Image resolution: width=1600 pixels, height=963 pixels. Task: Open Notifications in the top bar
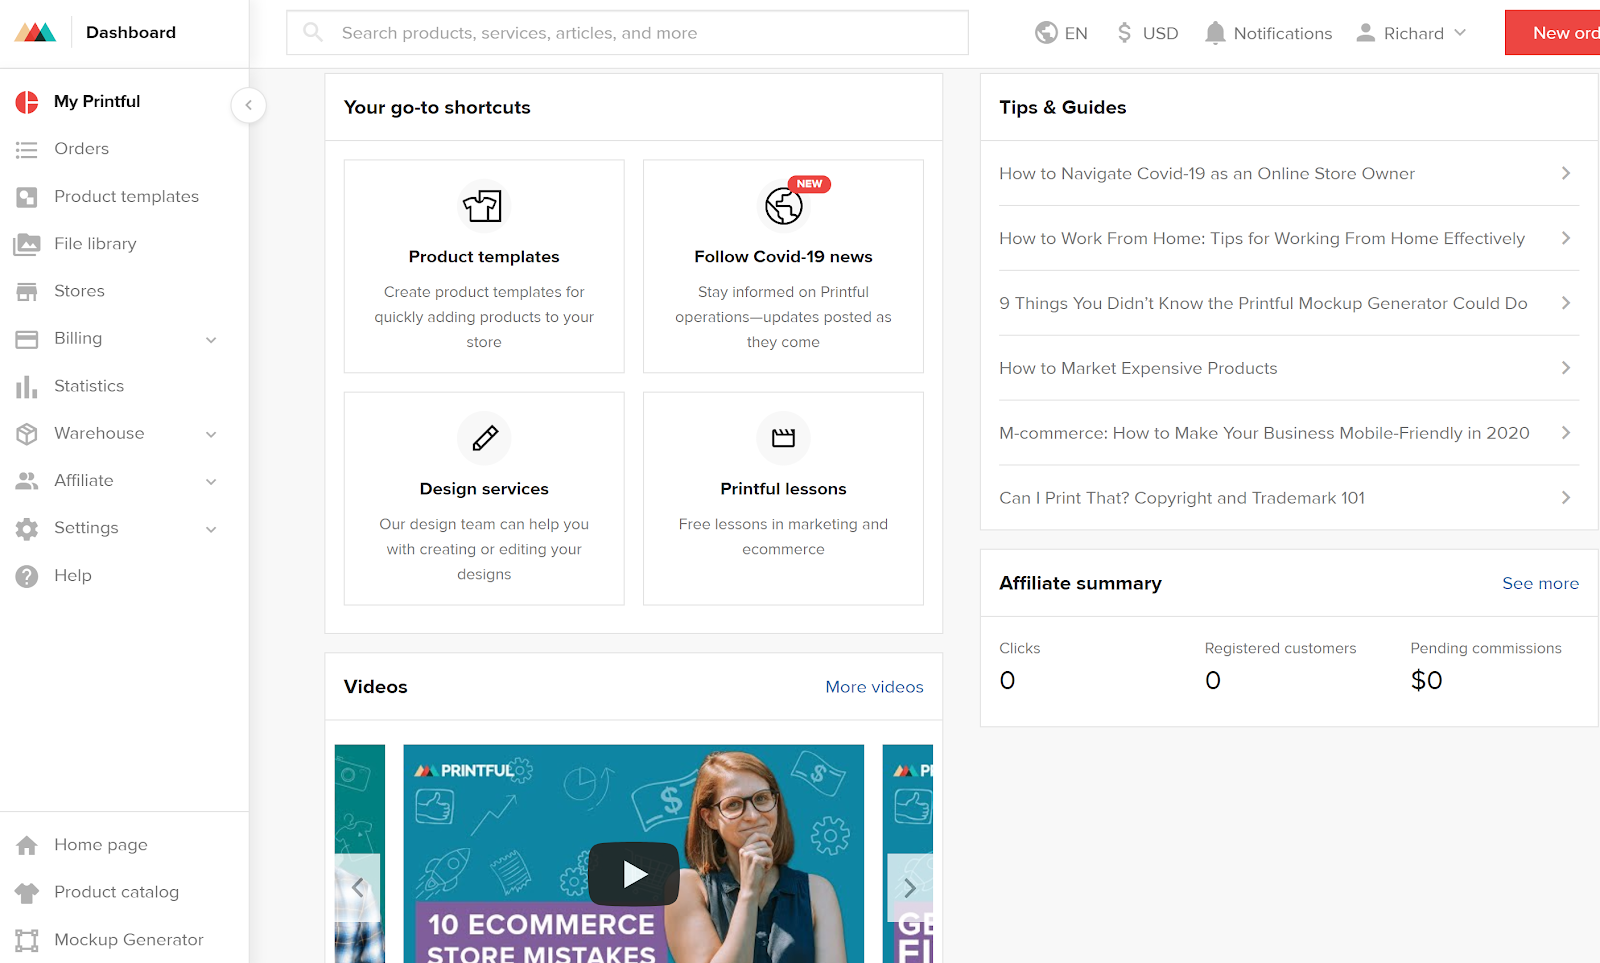tap(1268, 33)
